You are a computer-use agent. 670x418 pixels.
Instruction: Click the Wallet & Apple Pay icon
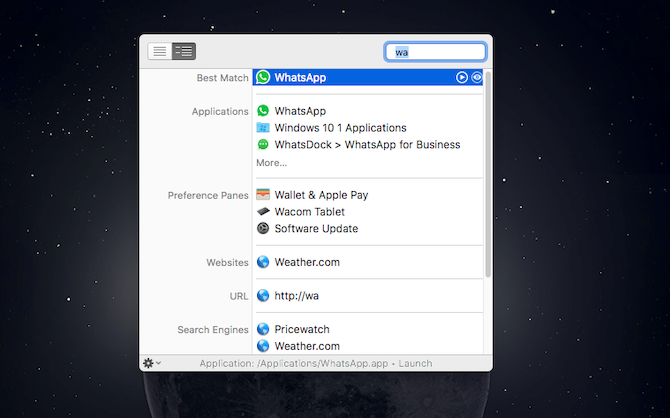(263, 194)
